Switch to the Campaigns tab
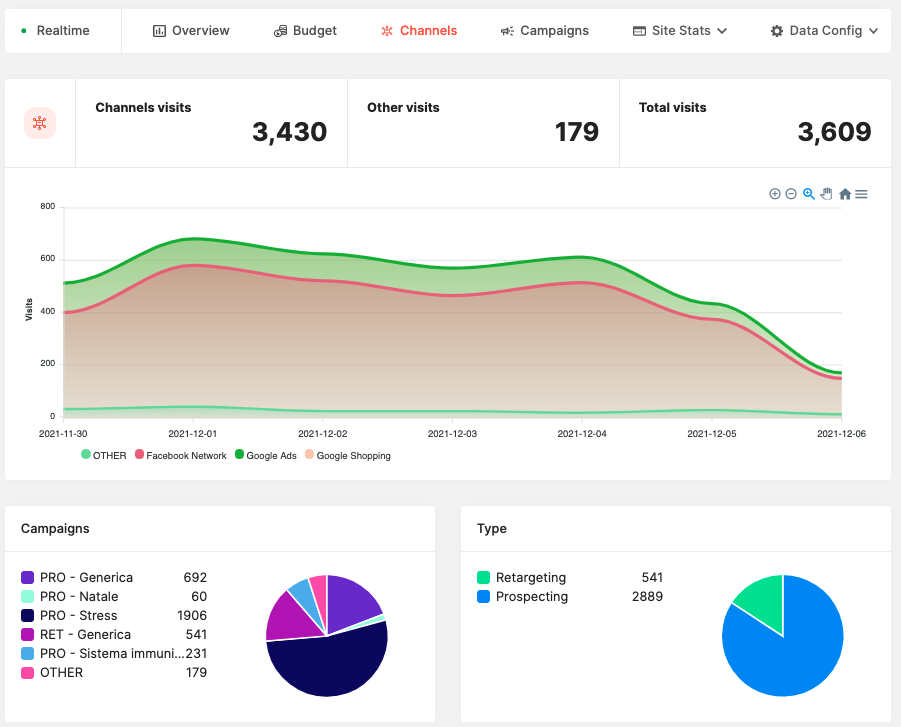This screenshot has height=727, width=901. pyautogui.click(x=545, y=30)
